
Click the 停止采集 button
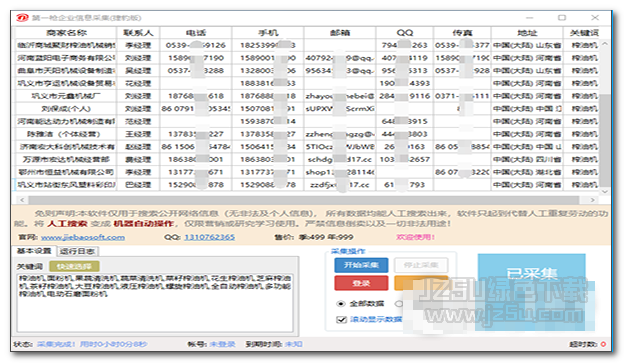coord(421,265)
